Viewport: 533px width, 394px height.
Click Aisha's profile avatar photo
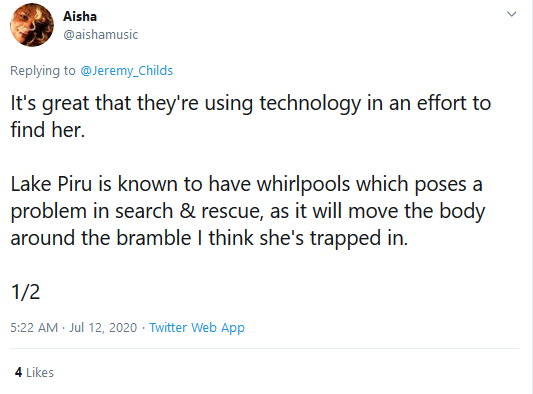point(32,25)
